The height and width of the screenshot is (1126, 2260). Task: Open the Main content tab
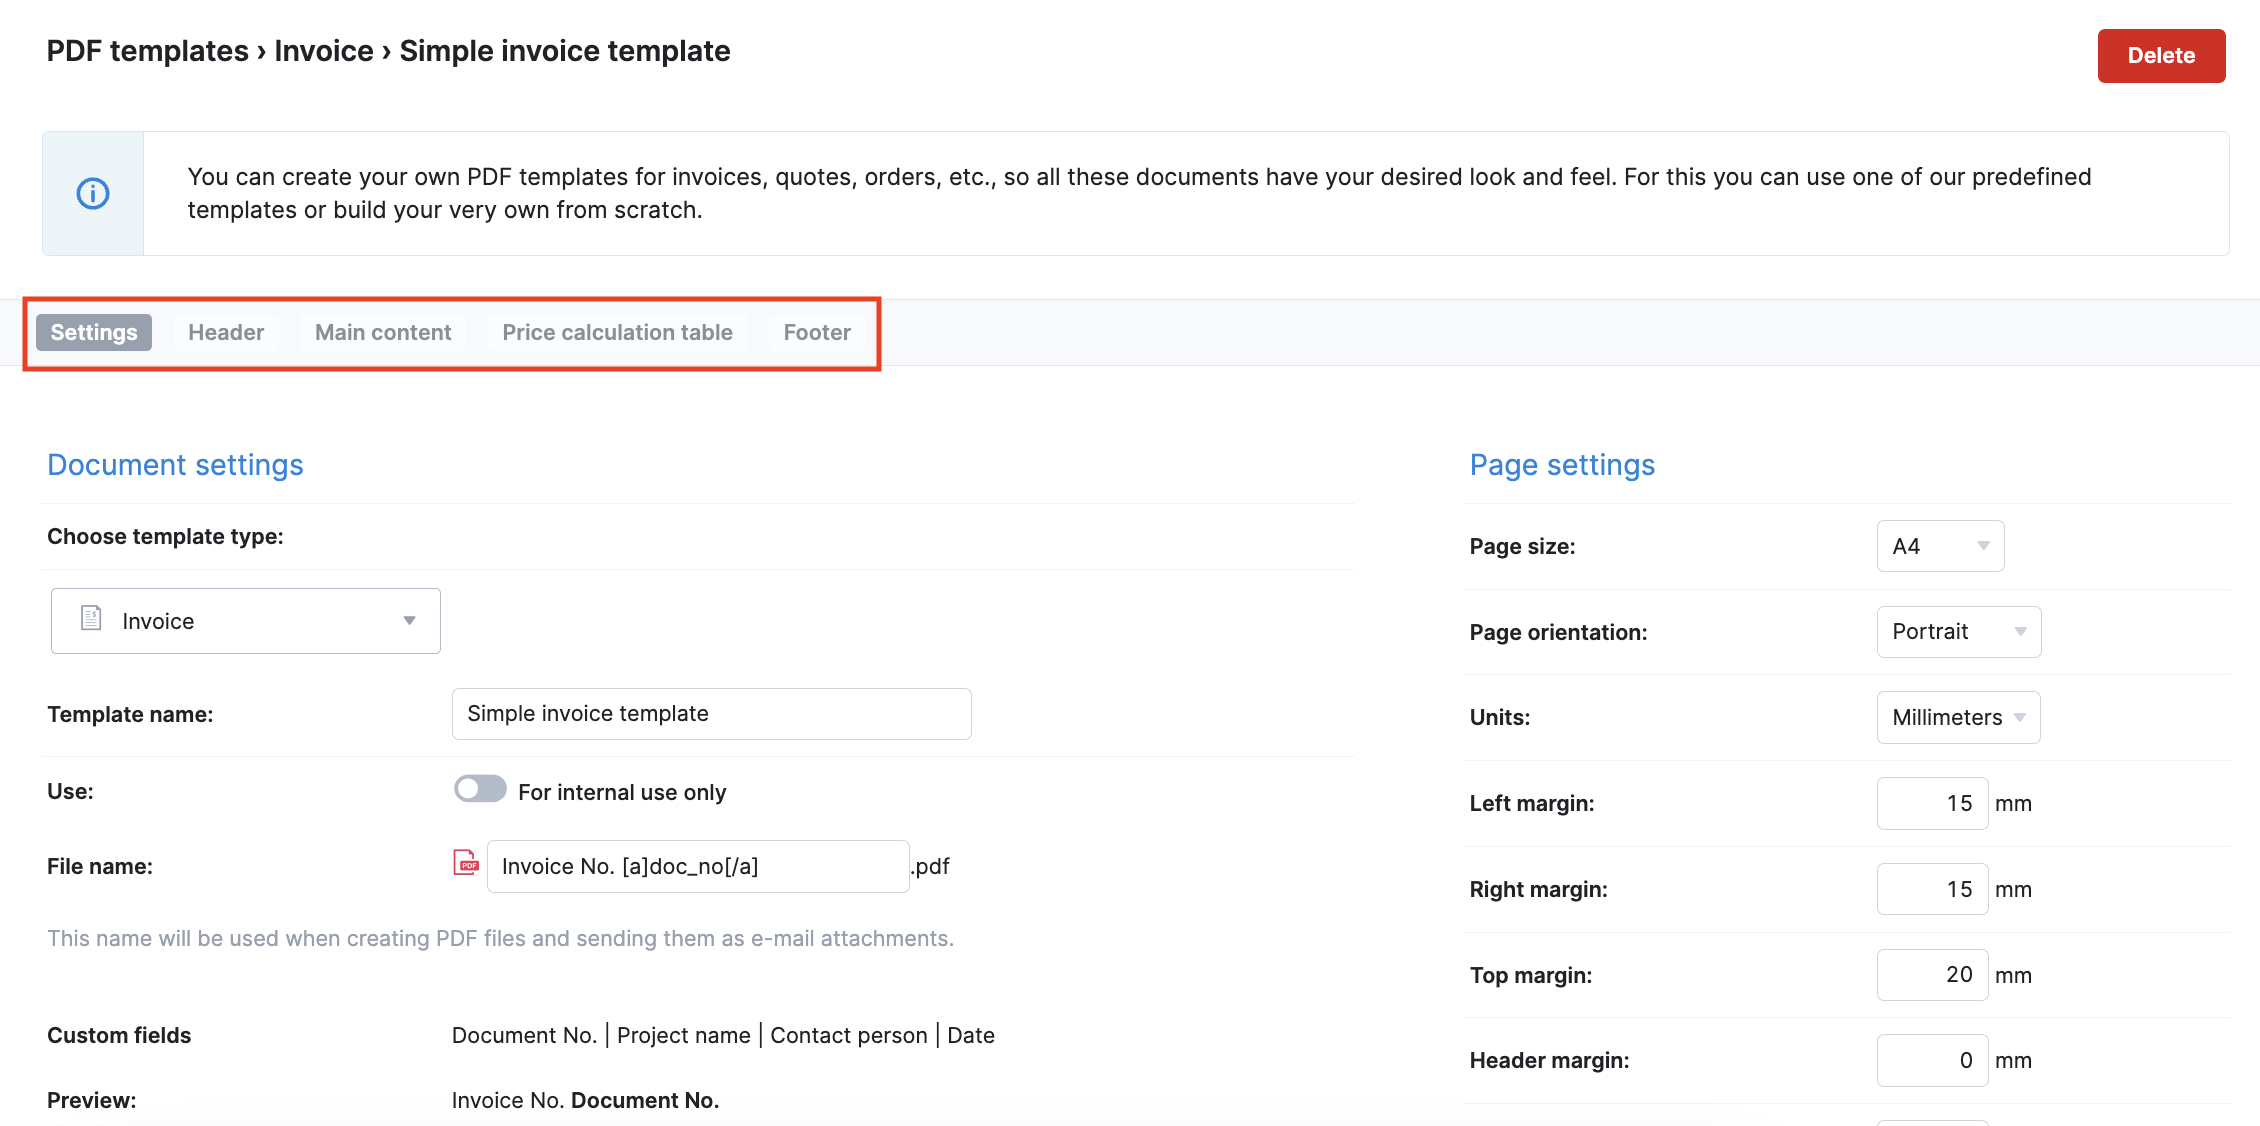[383, 333]
